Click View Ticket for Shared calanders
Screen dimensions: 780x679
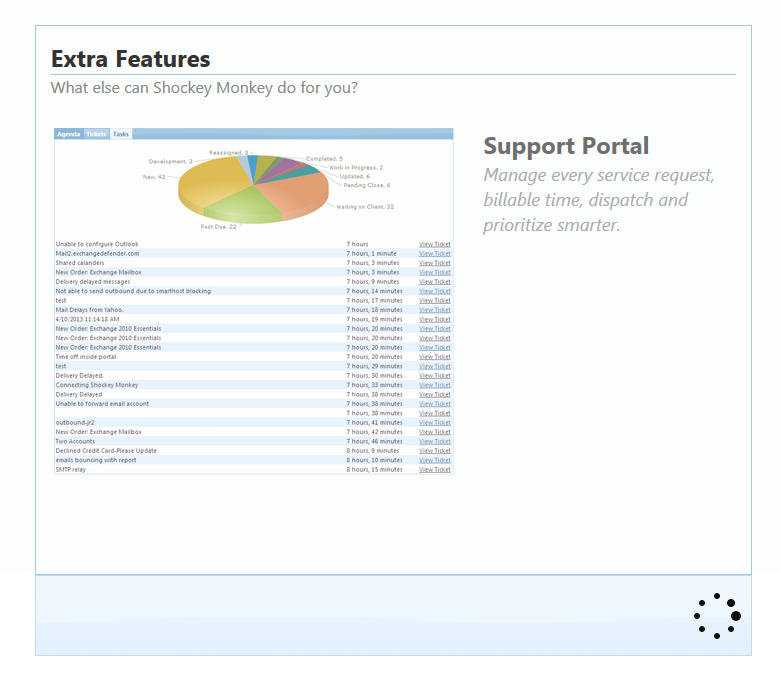(x=434, y=263)
